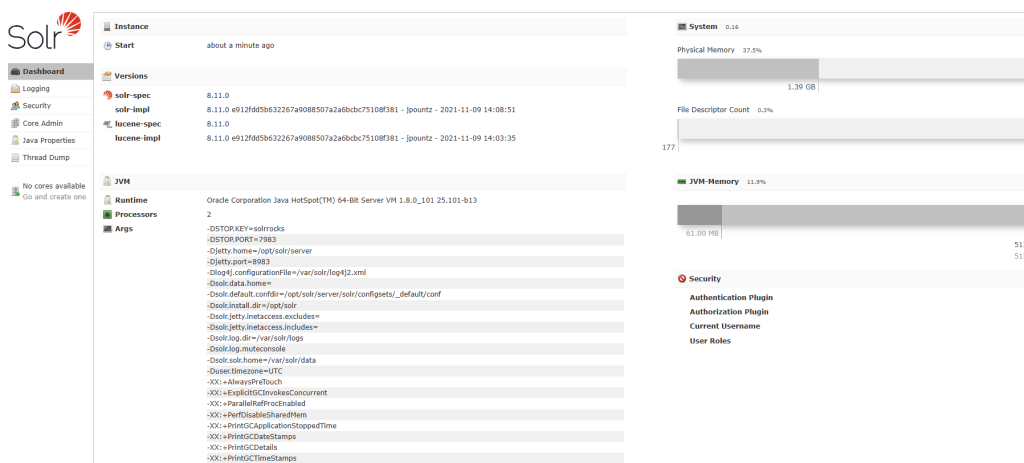Click the -Djetty.port=8983 argument row
1024x463 pixels.
coord(238,262)
